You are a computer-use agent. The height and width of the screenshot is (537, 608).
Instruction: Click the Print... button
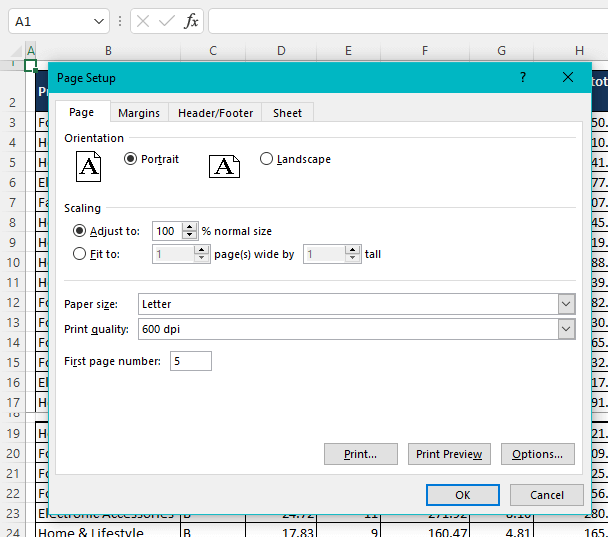[x=361, y=454]
